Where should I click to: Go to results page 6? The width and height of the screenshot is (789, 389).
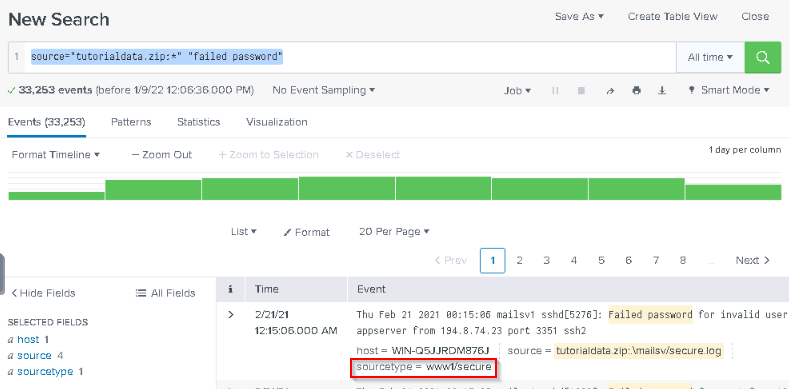[628, 260]
